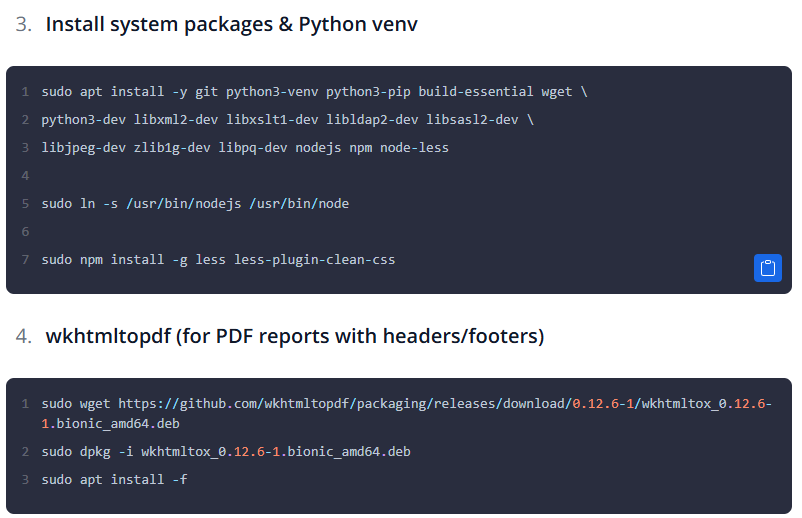Viewport: 802px width, 518px height.
Task: Click the 'wkhtmltopdf (for PDF reports' heading
Action: [294, 336]
